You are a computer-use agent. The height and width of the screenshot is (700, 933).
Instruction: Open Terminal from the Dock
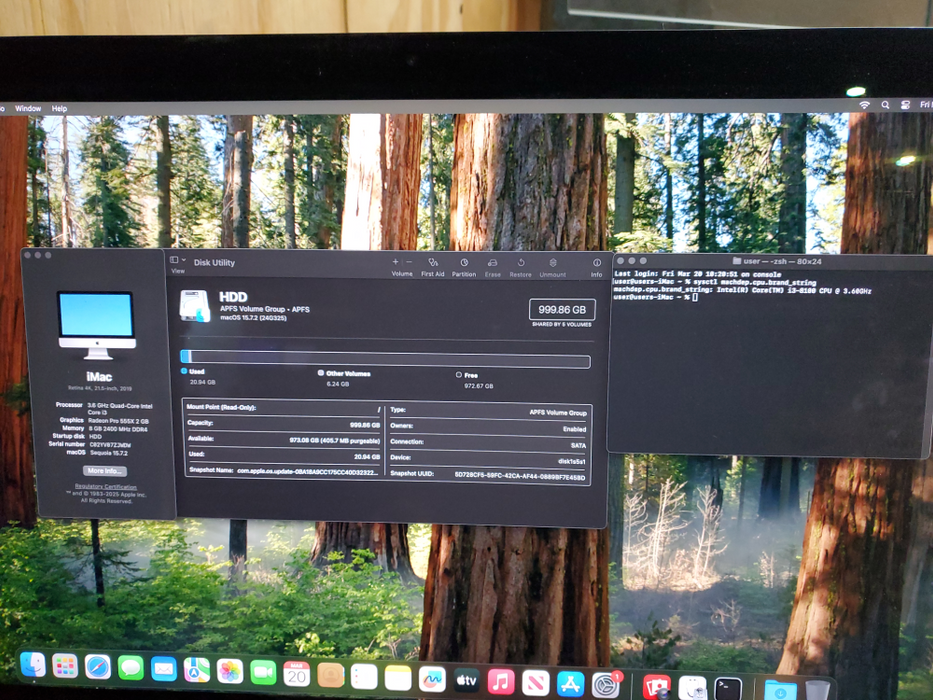(728, 689)
